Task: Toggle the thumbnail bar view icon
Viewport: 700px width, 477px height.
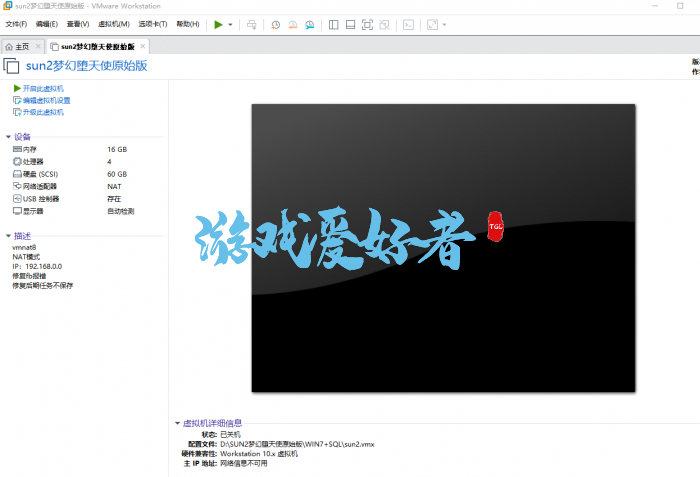Action: click(x=350, y=25)
